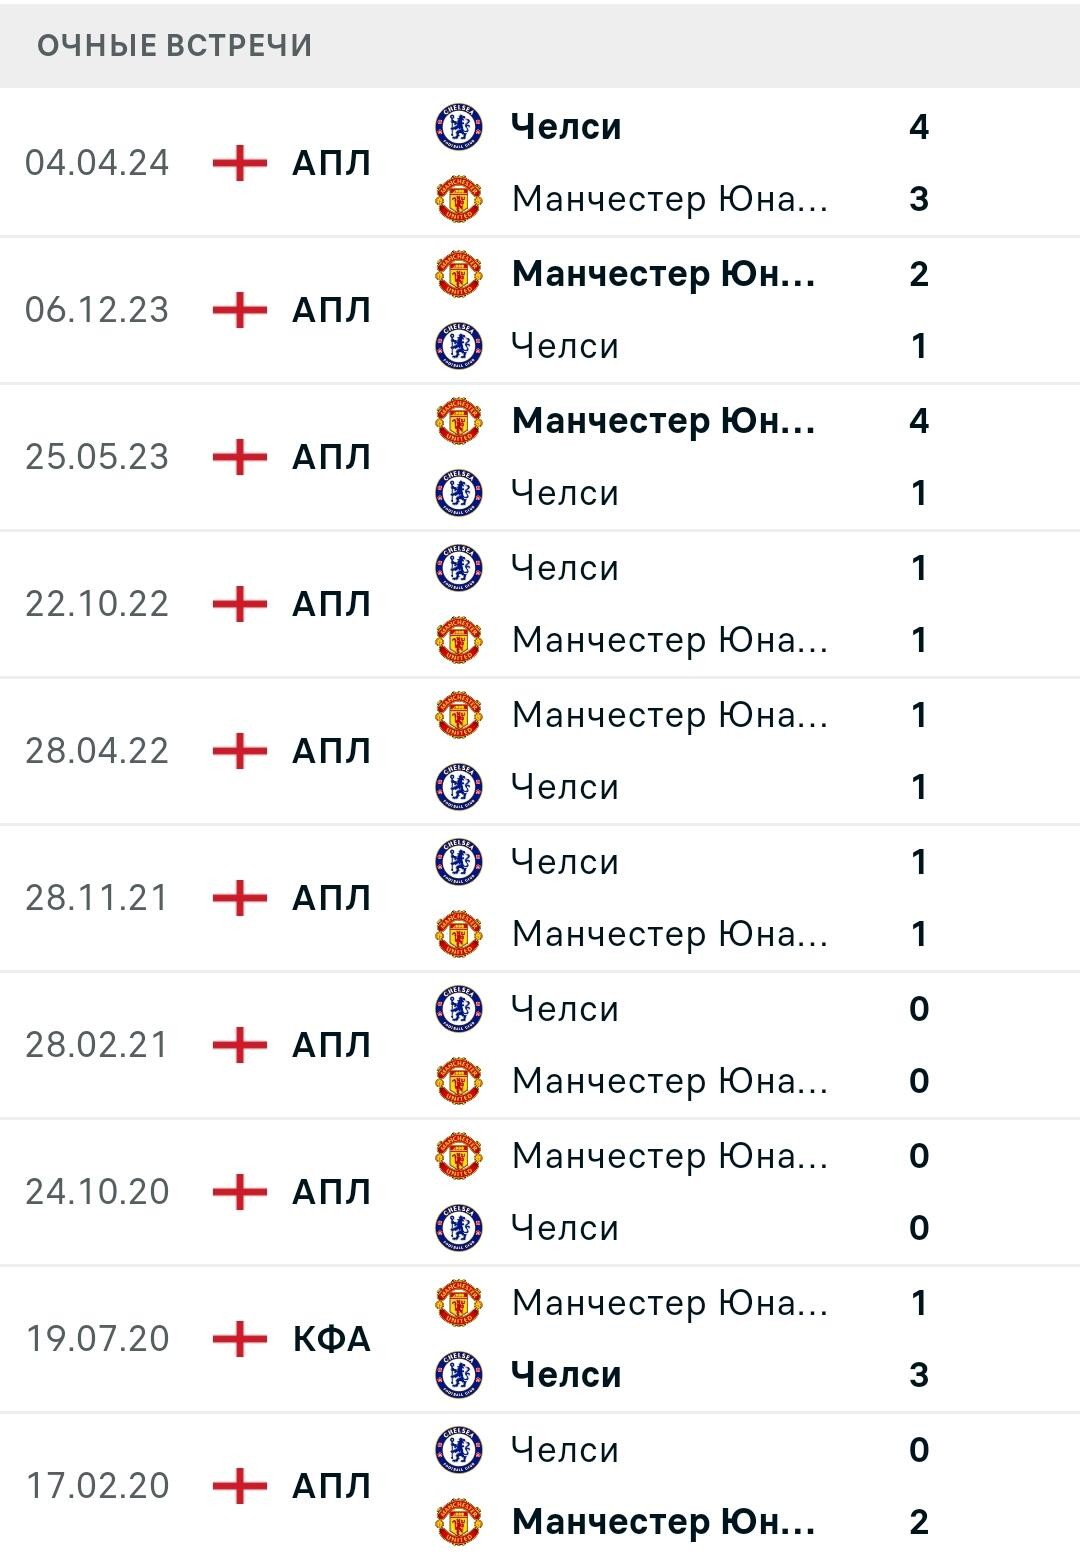Open match dated 17.02.20
The image size is (1080, 1557).
coord(540,1486)
